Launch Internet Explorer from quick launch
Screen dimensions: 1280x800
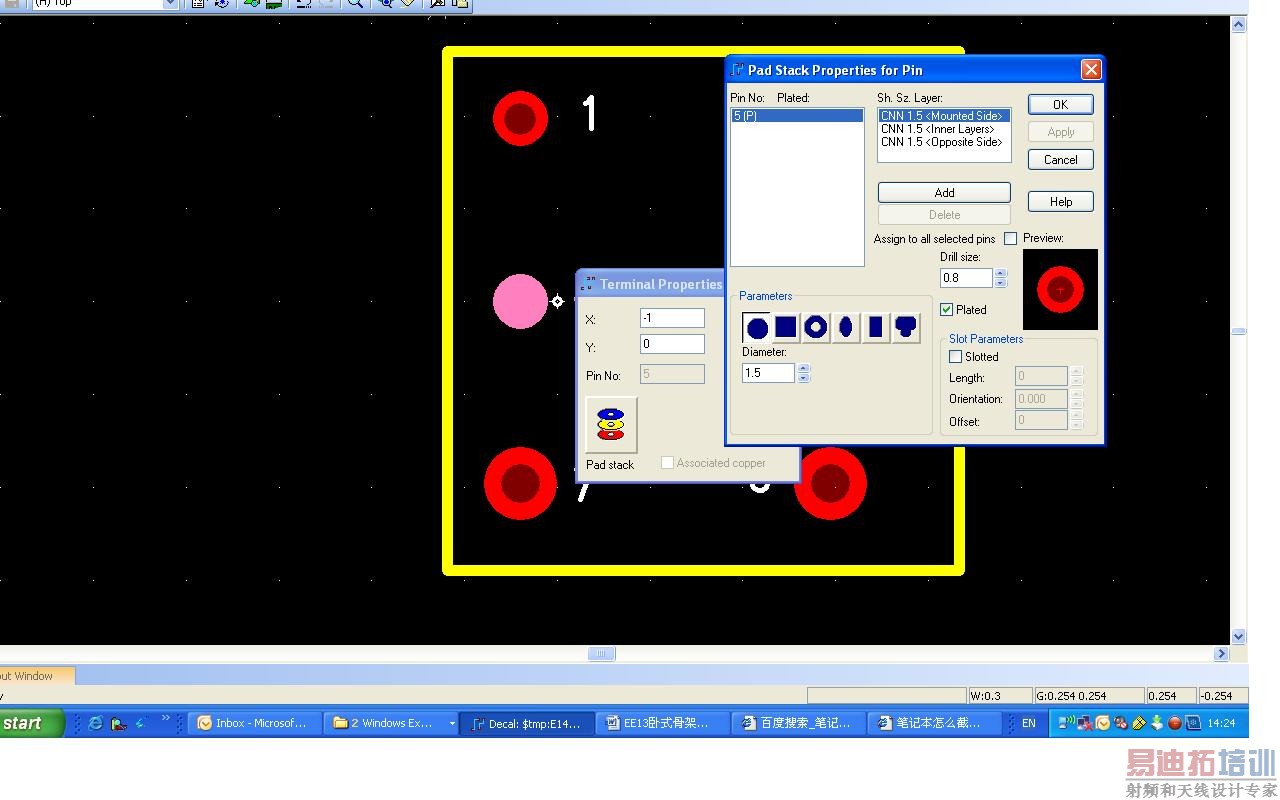96,723
